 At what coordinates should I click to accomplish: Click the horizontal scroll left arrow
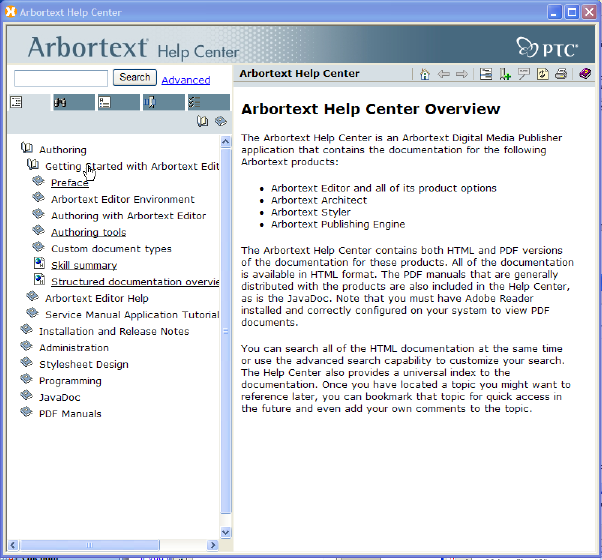[x=13, y=545]
